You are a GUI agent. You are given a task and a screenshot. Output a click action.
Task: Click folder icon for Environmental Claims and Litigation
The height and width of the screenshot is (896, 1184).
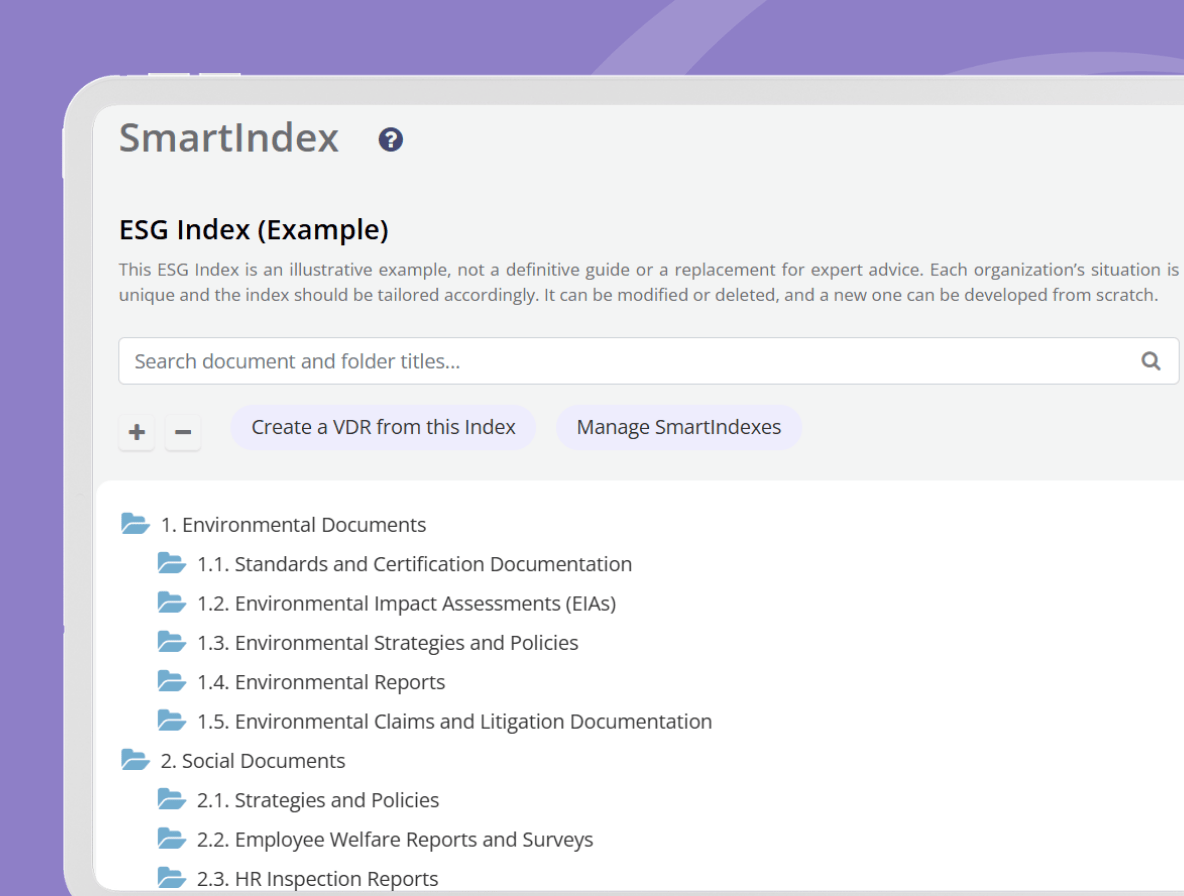172,721
